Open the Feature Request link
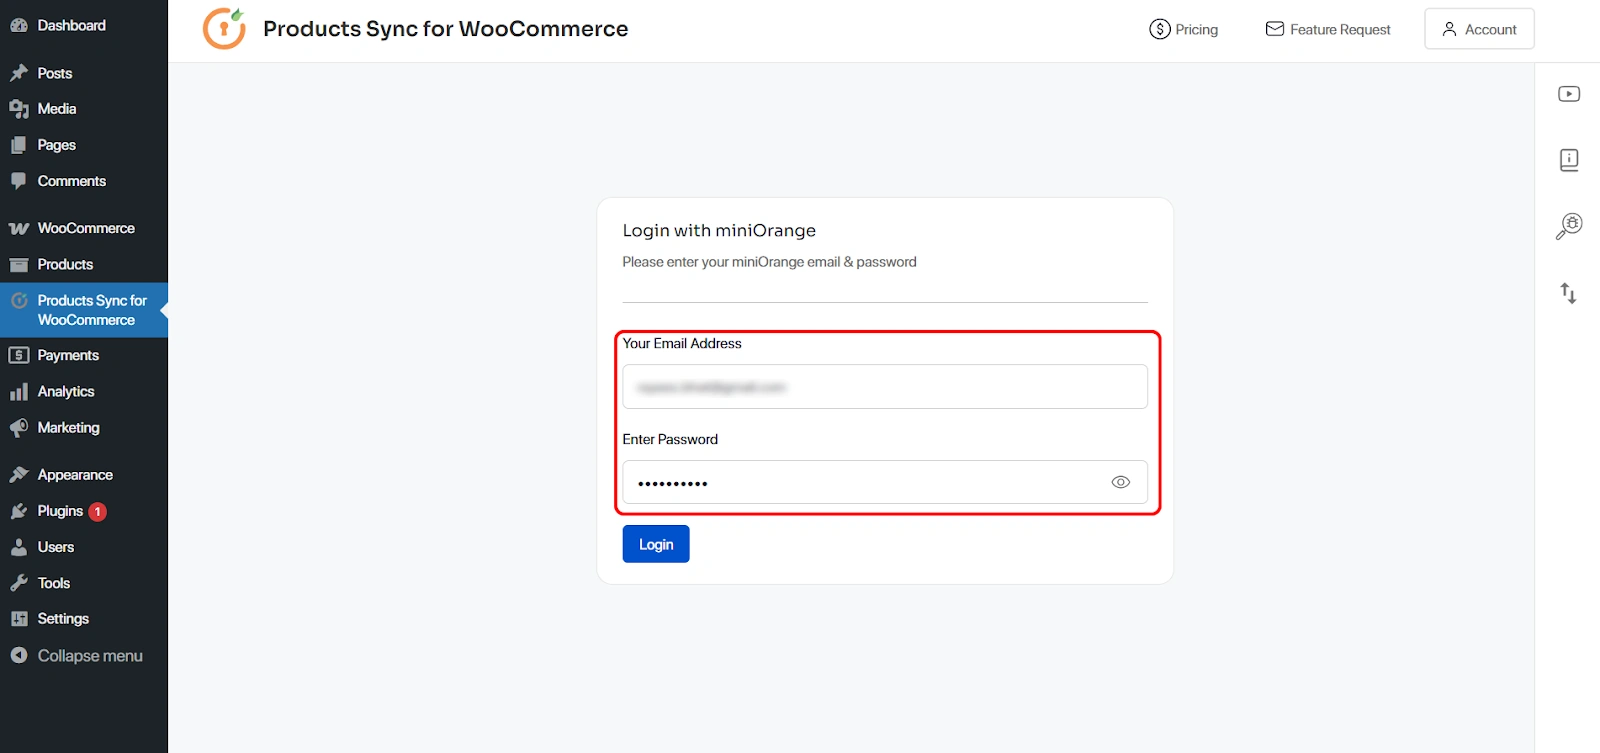The image size is (1600, 753). tap(1328, 29)
